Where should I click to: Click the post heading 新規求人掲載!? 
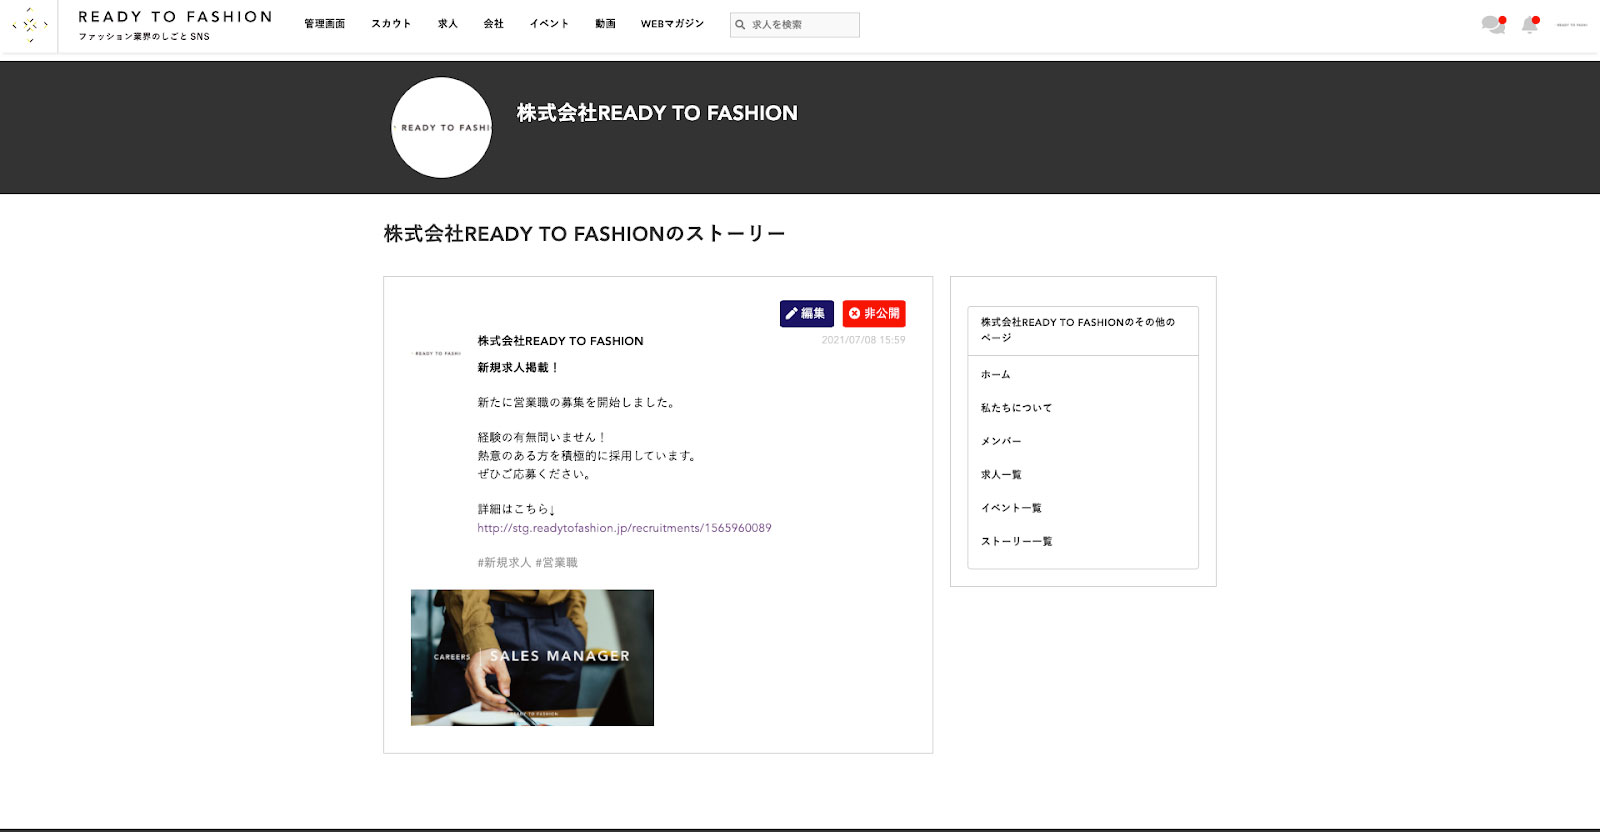point(518,368)
